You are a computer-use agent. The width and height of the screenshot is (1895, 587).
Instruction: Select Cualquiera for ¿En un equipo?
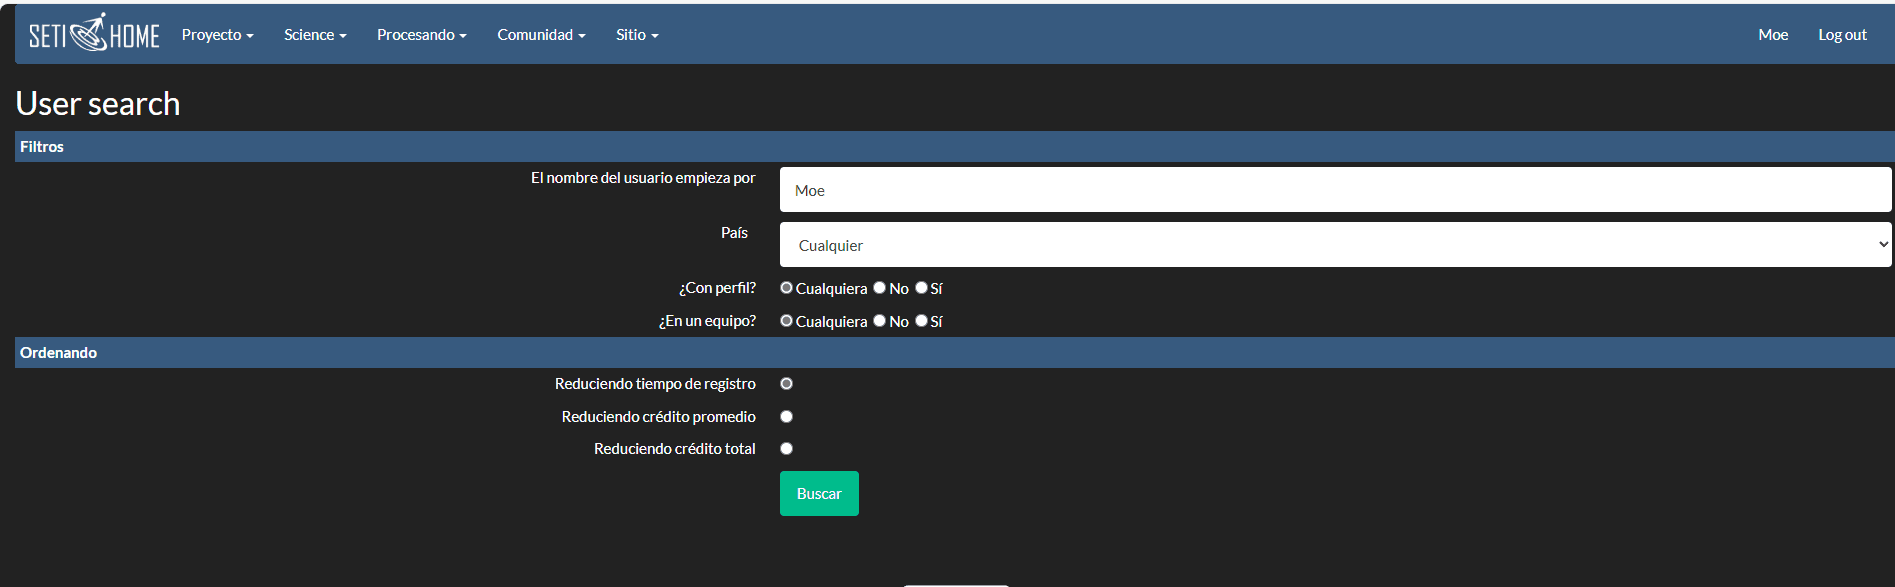tap(787, 321)
